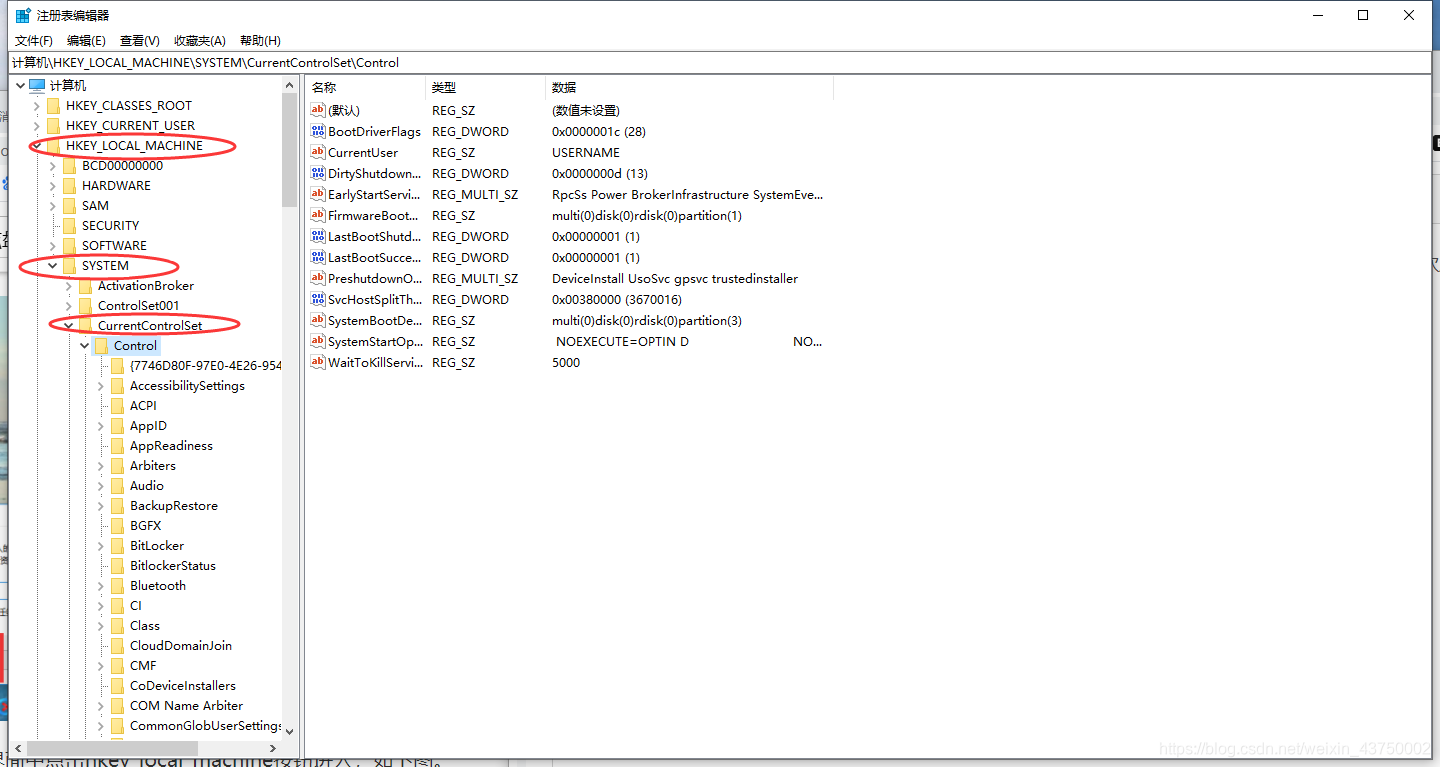Expand the SOFTWARE key chevron
1440x767 pixels.
click(x=53, y=246)
